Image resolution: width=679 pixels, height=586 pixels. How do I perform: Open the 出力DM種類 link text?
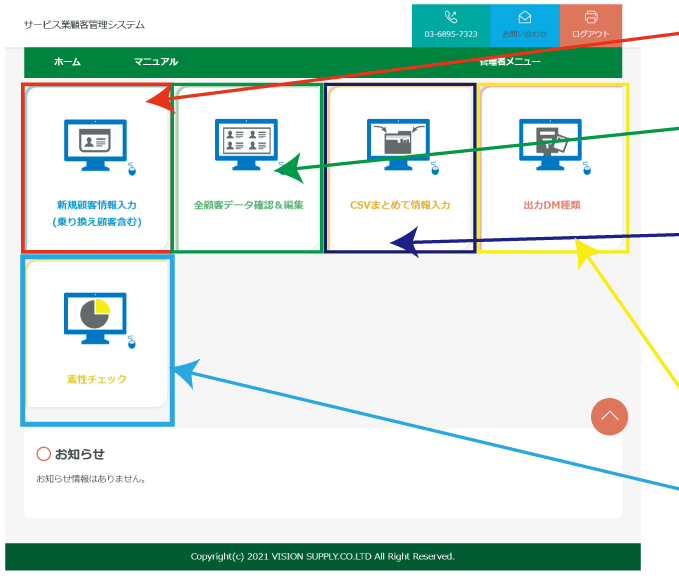[552, 205]
